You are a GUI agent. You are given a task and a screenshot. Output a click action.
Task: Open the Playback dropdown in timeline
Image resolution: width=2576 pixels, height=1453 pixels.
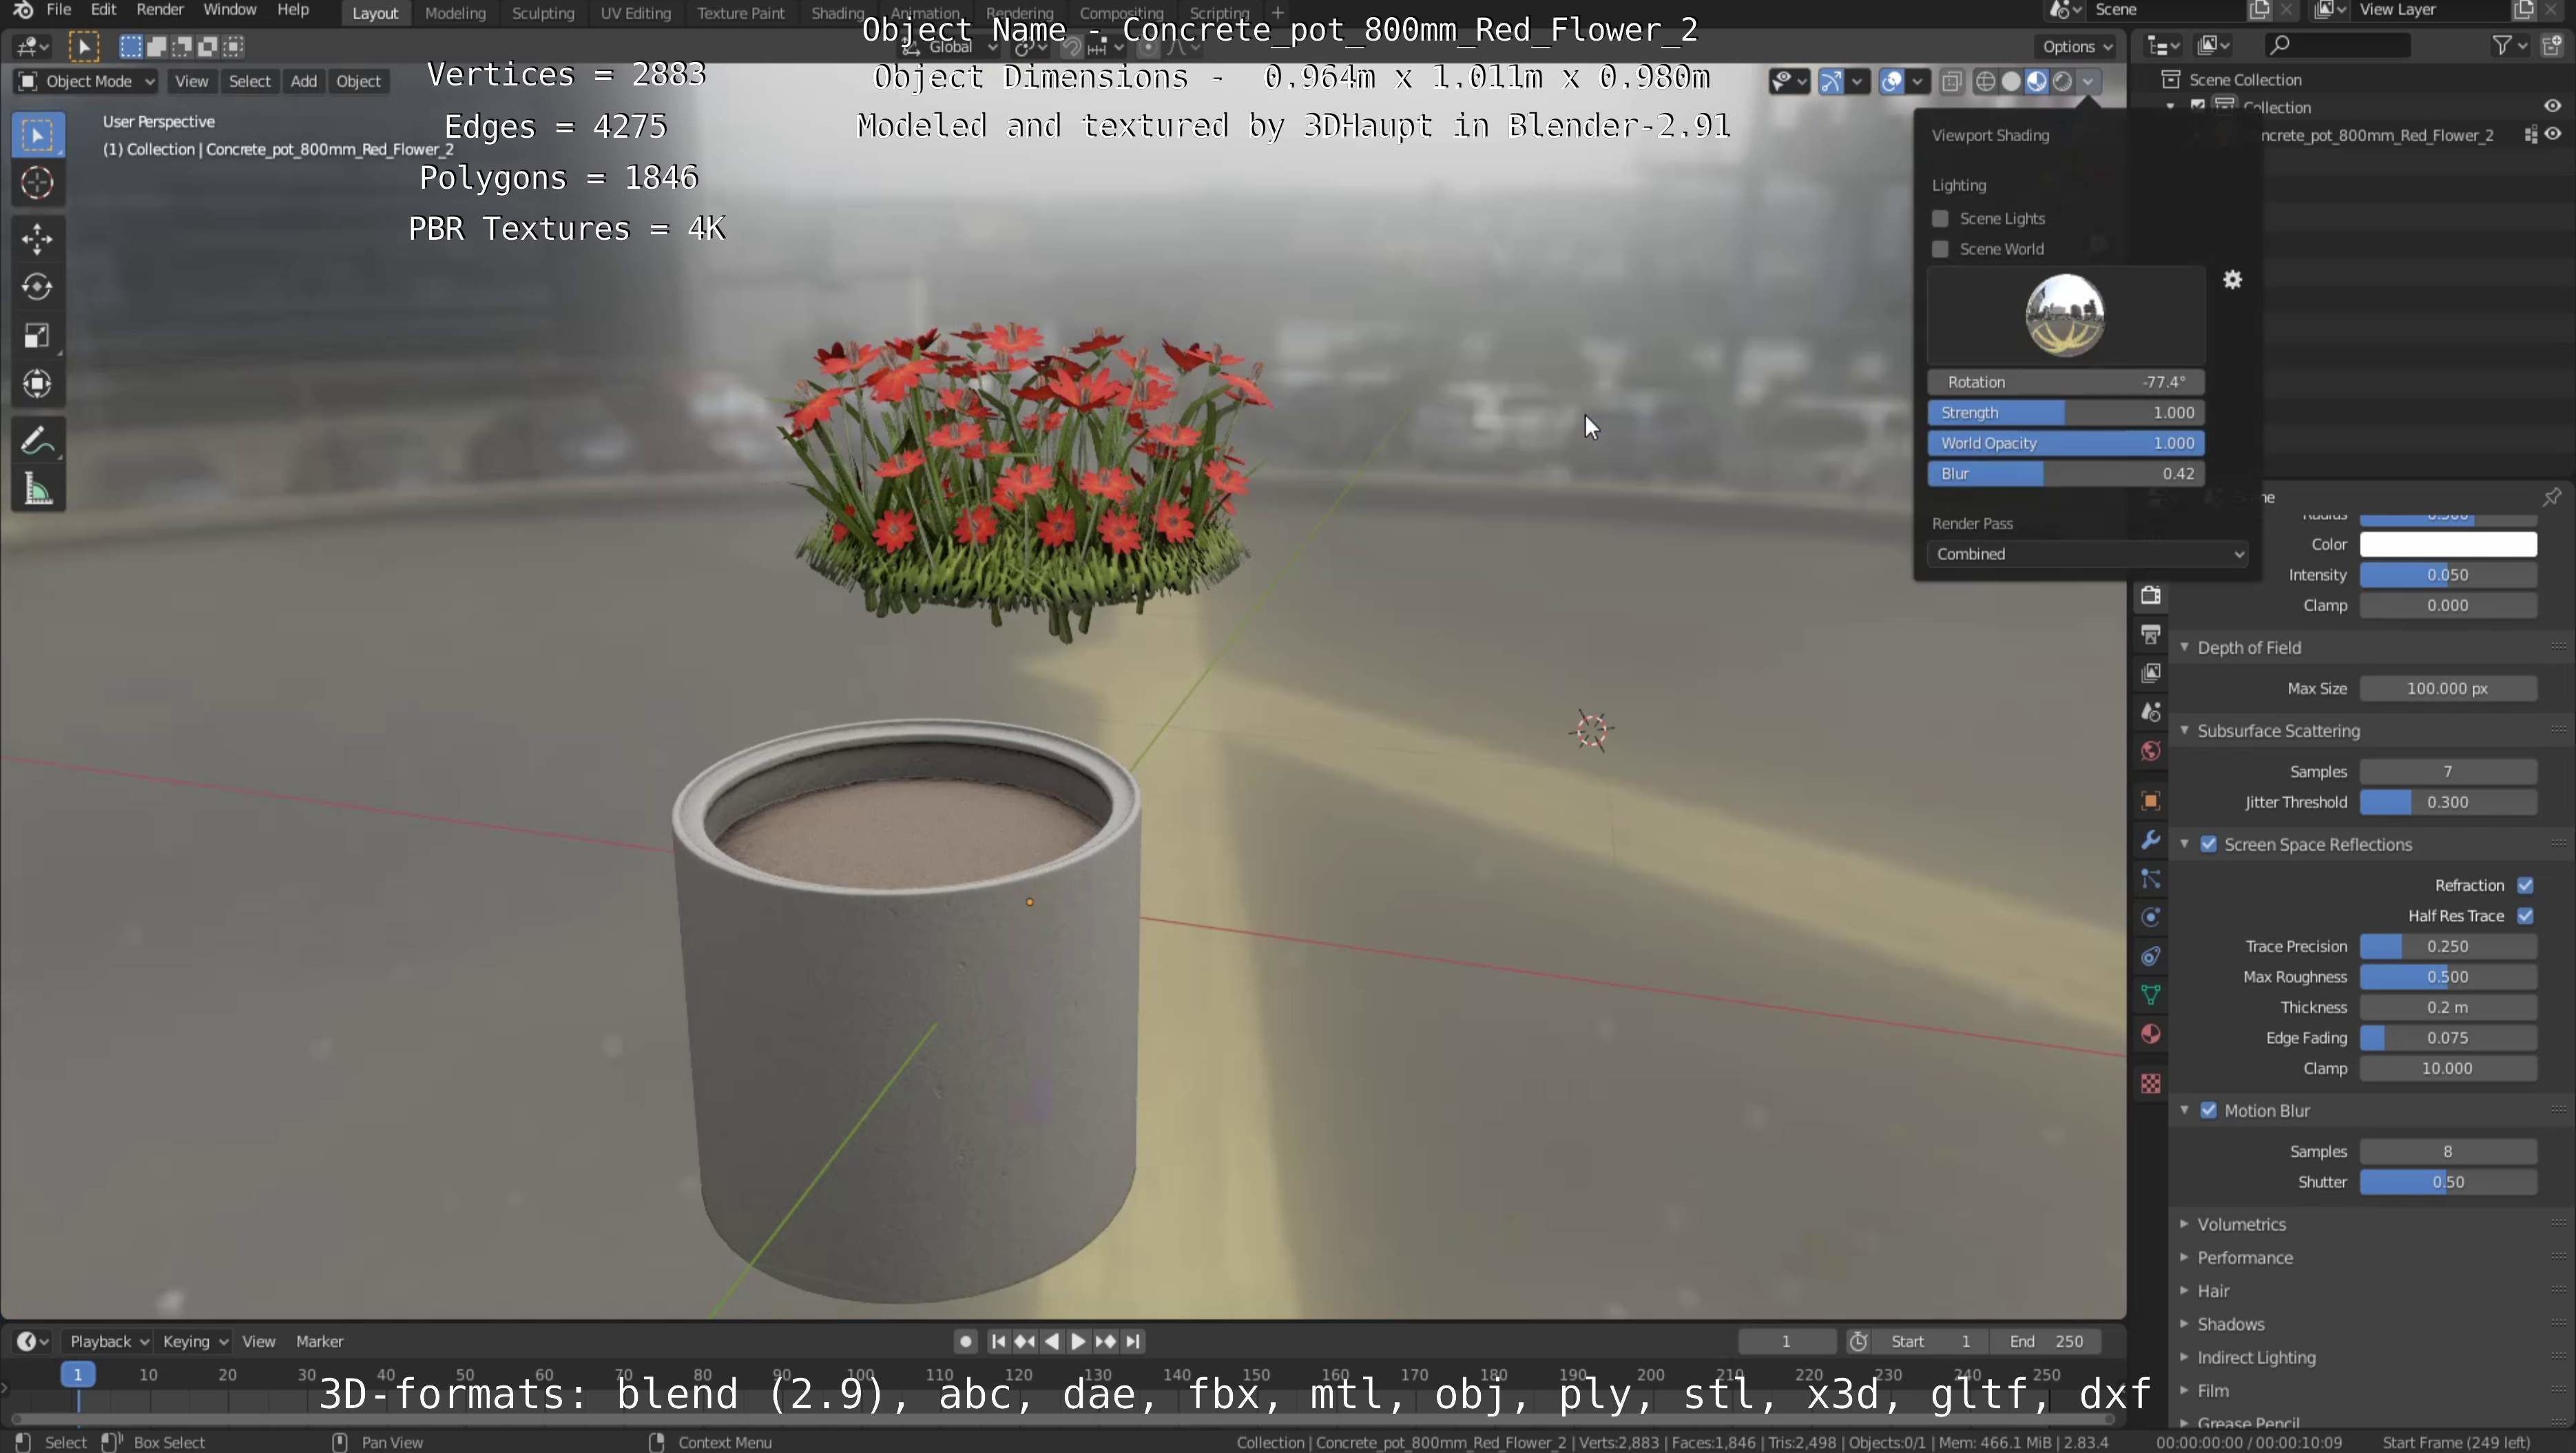point(108,1341)
